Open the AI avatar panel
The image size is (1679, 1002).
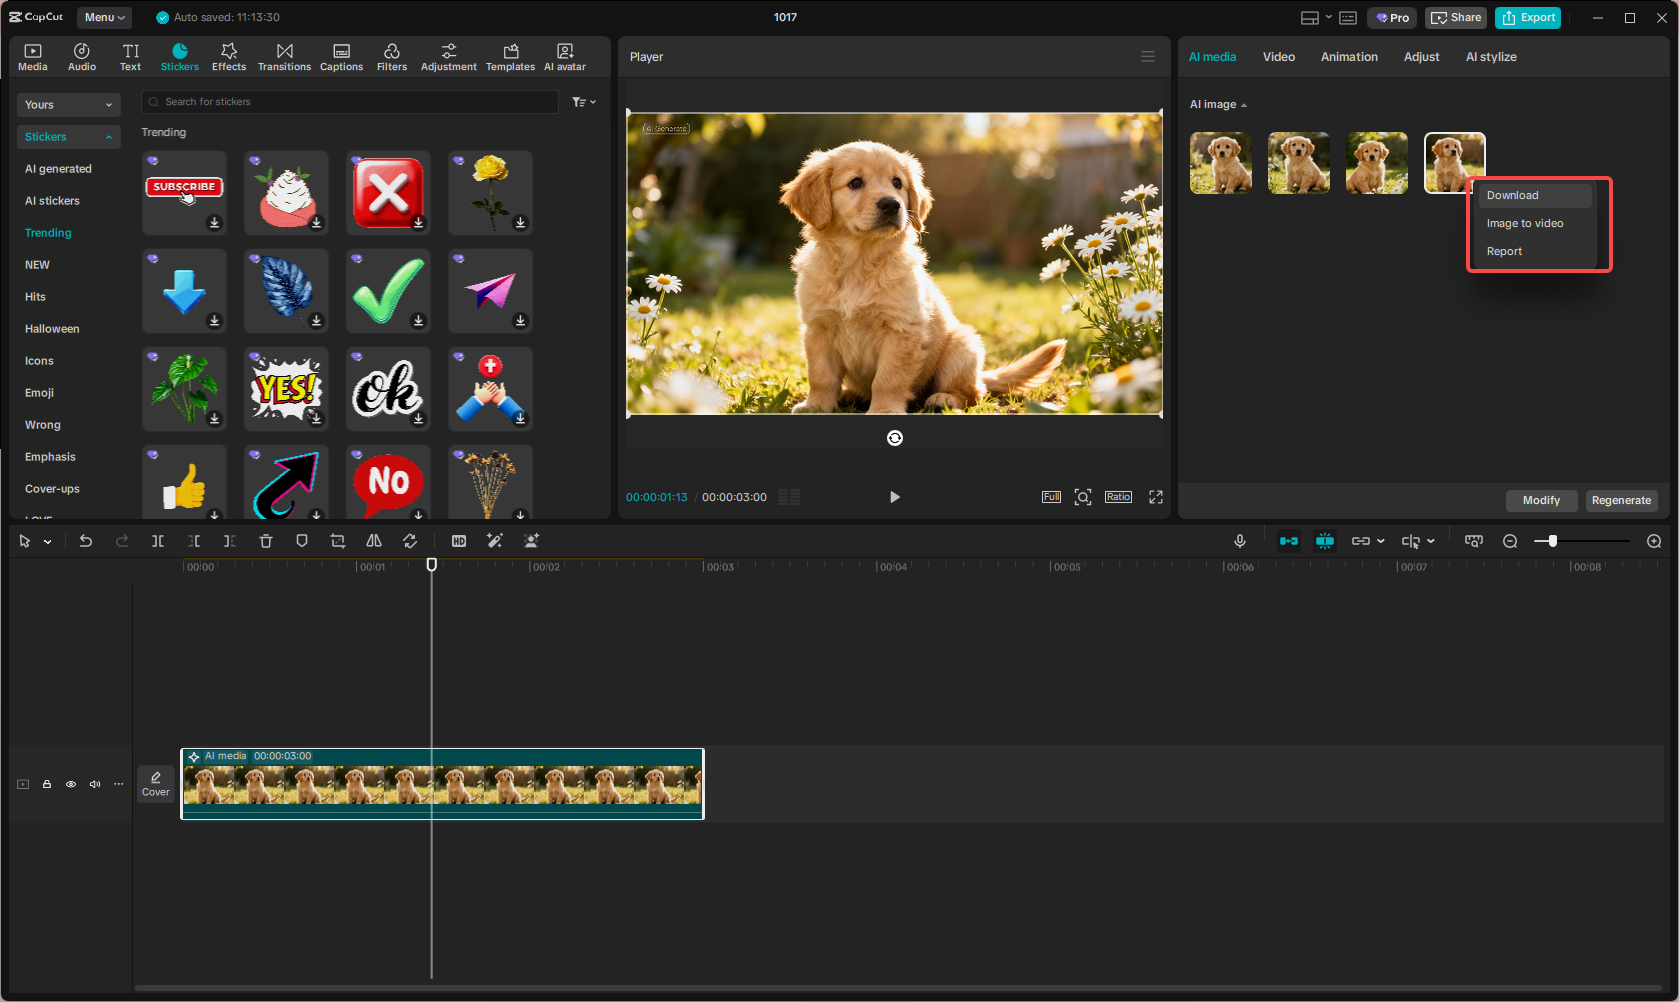tap(565, 57)
